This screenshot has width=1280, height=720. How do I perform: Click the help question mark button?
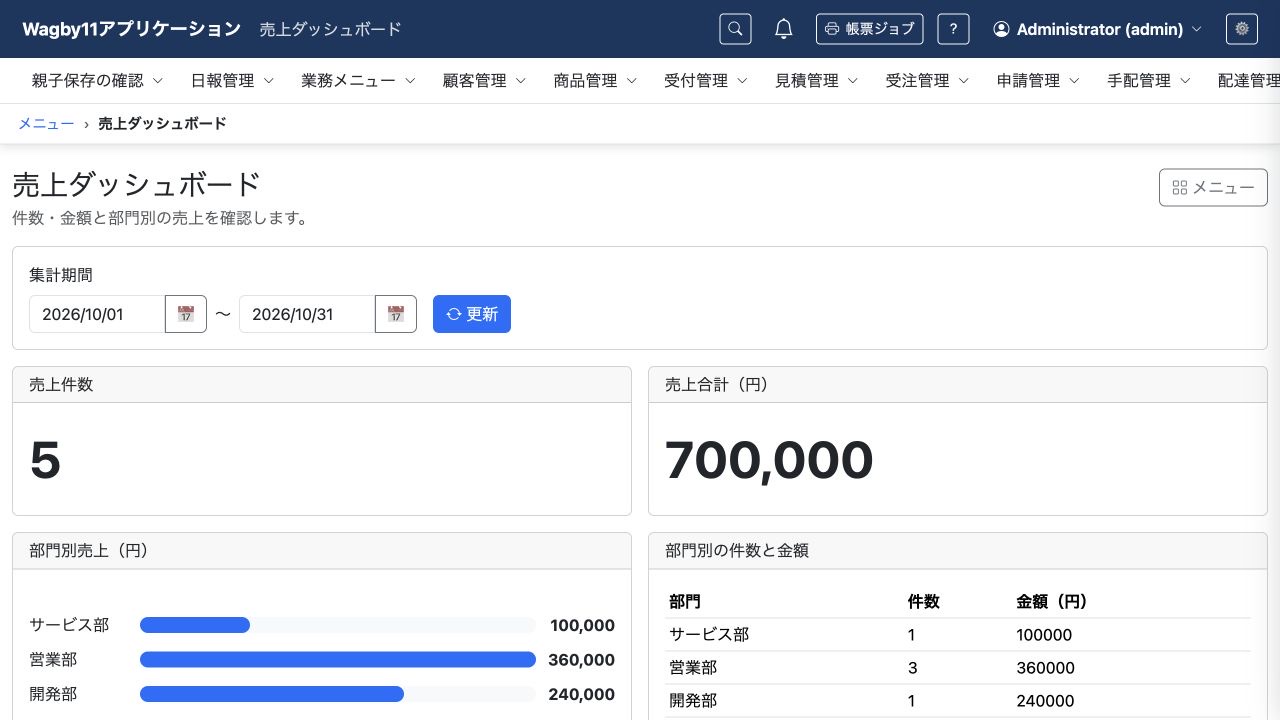(x=953, y=29)
